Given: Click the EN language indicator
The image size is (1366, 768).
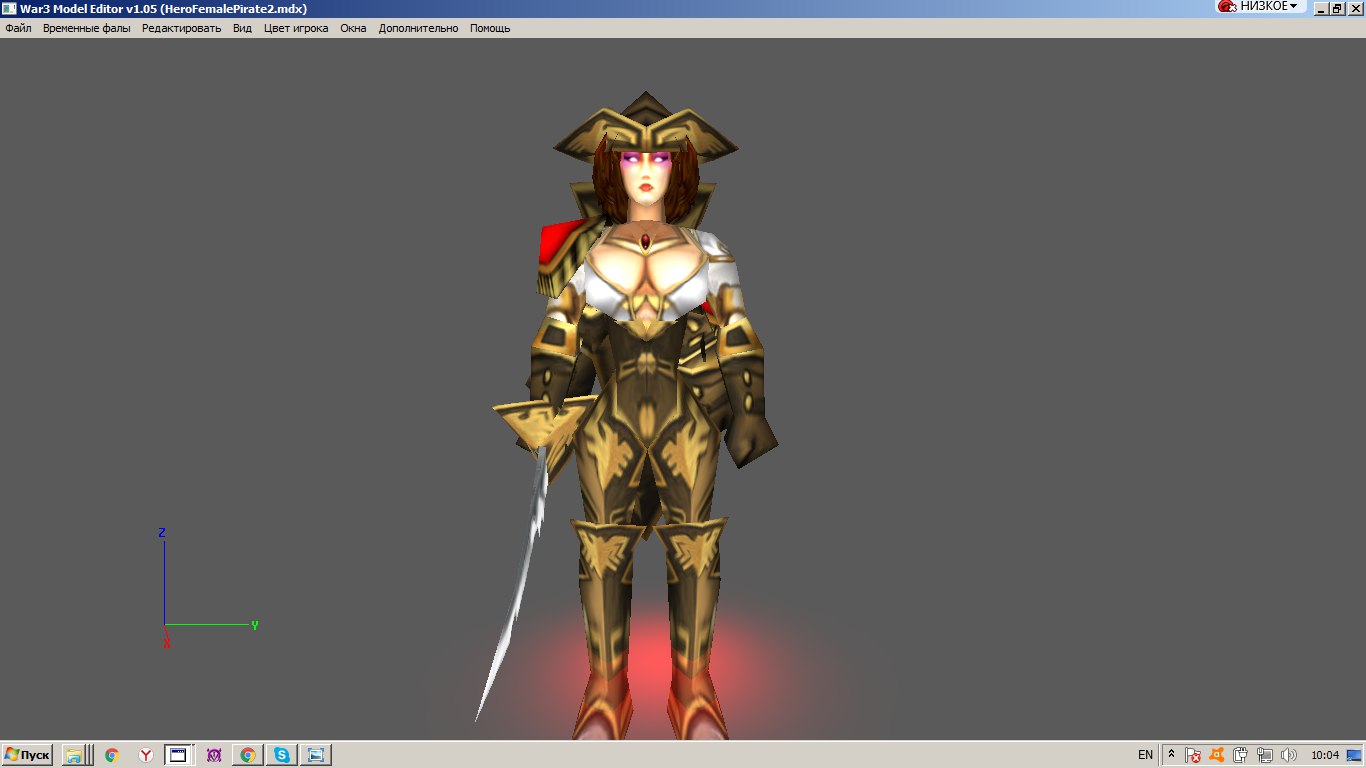Looking at the screenshot, I should pyautogui.click(x=1145, y=755).
